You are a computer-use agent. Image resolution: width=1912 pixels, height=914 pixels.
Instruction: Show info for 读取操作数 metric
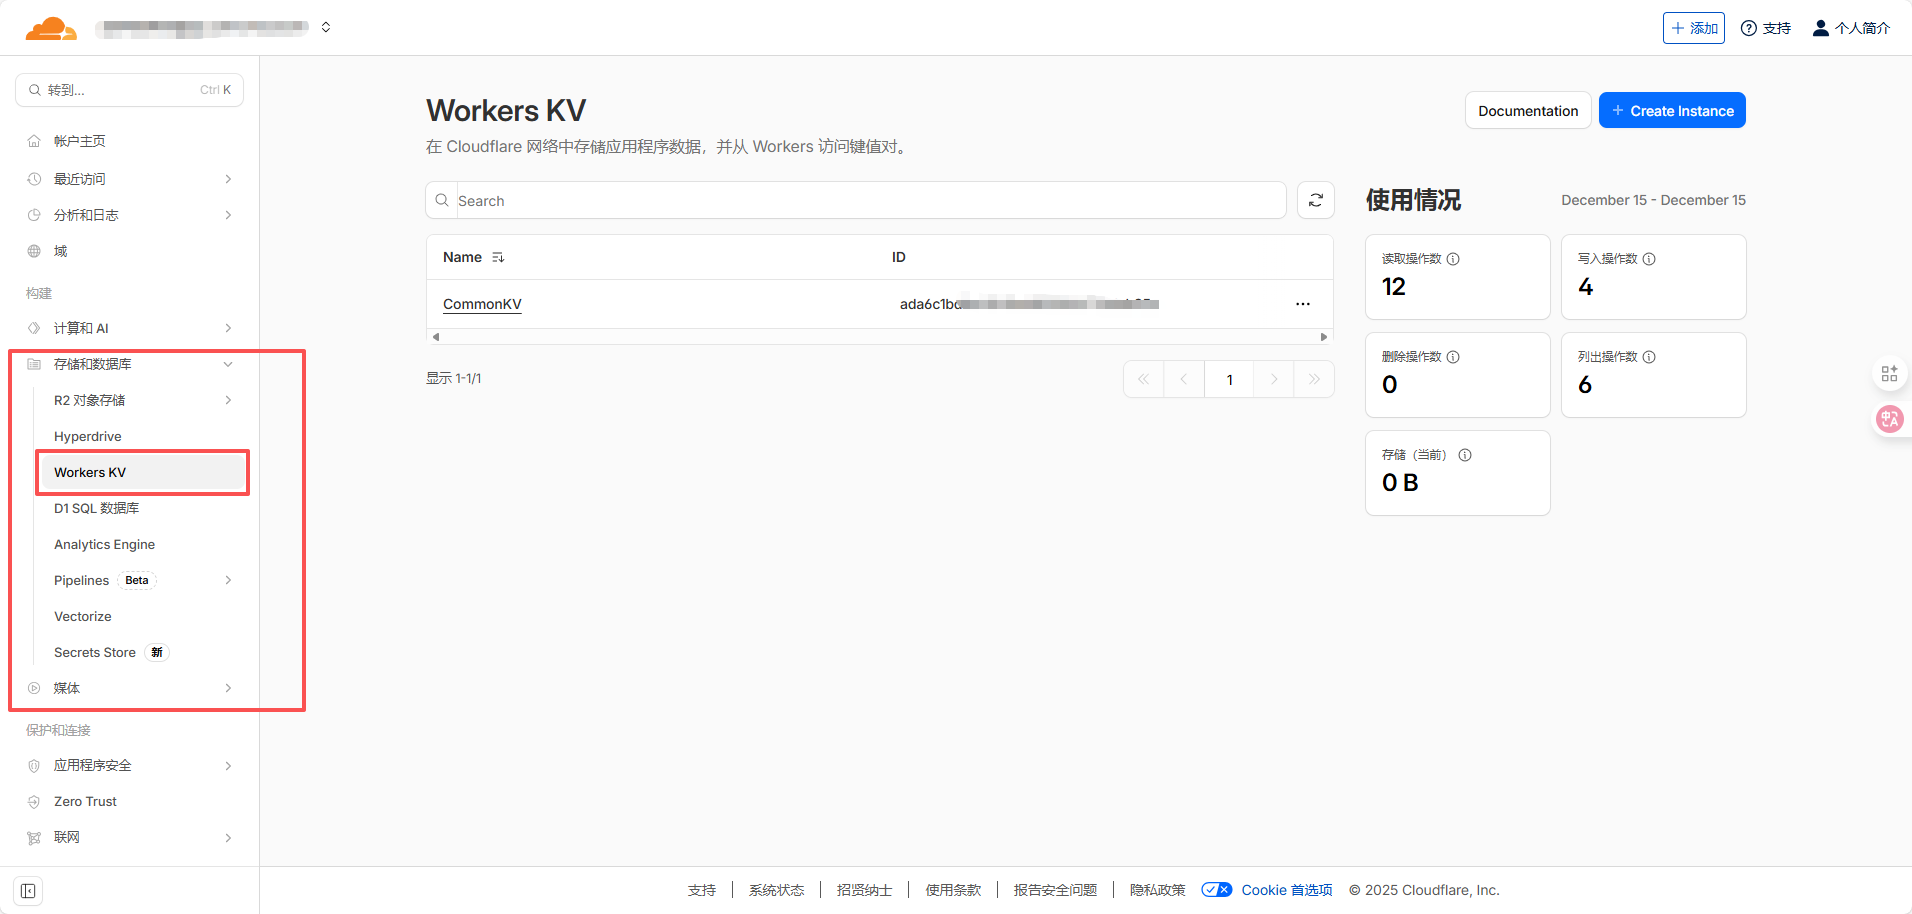[x=1453, y=259]
